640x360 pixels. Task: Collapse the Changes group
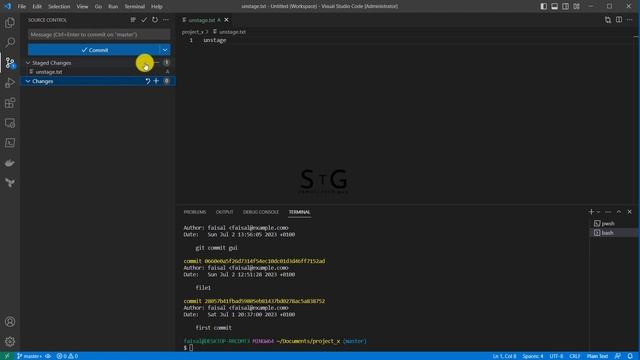click(28, 81)
